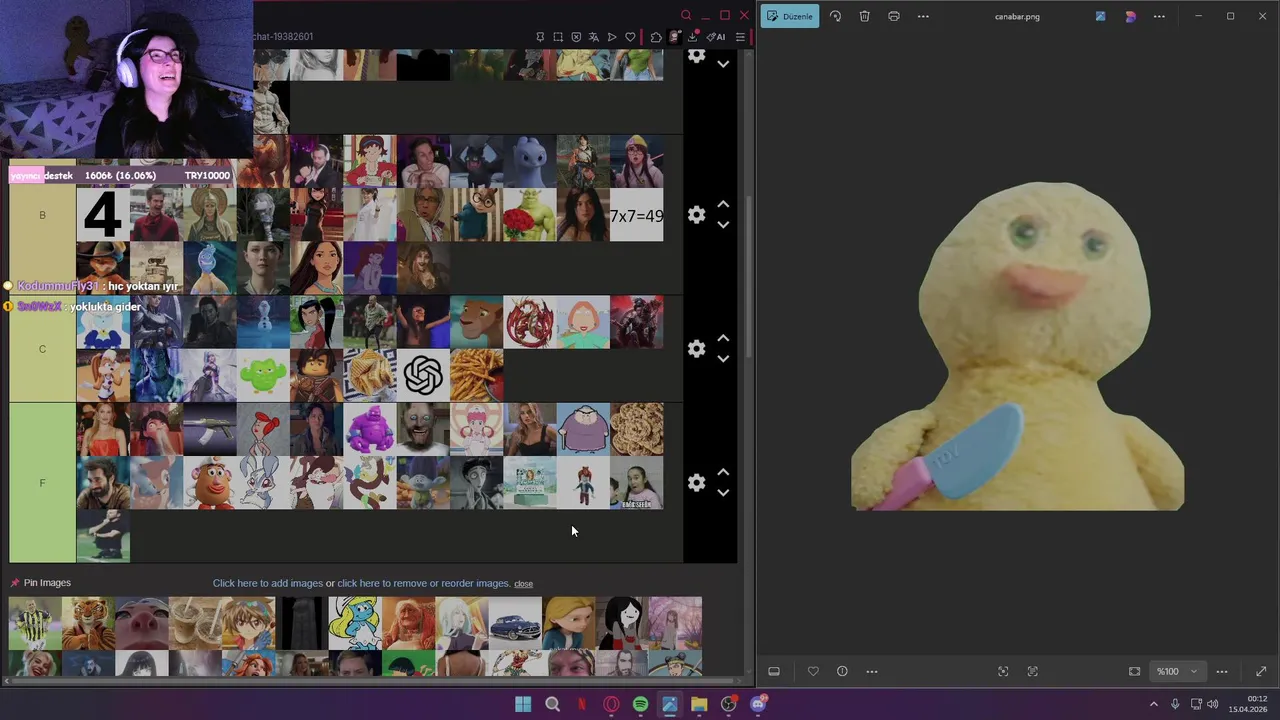Select the Mr. Potato Head tile
The width and height of the screenshot is (1280, 720).
pyautogui.click(x=210, y=483)
